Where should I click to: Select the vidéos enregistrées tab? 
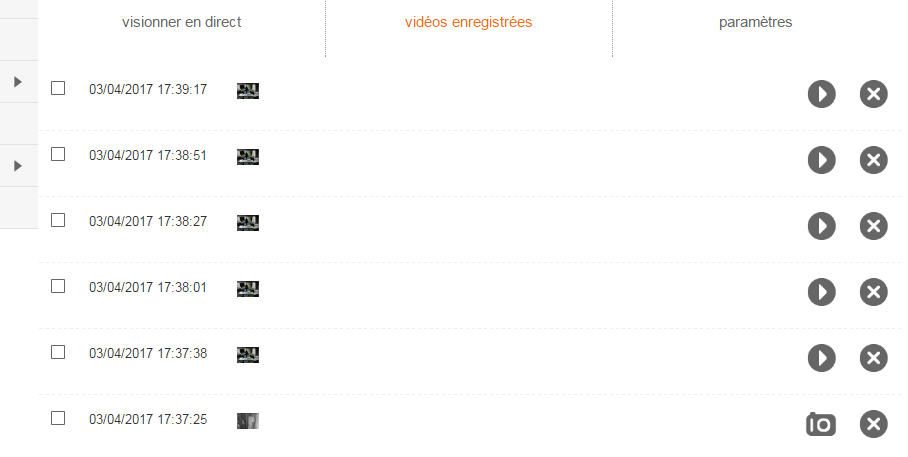coord(468,22)
